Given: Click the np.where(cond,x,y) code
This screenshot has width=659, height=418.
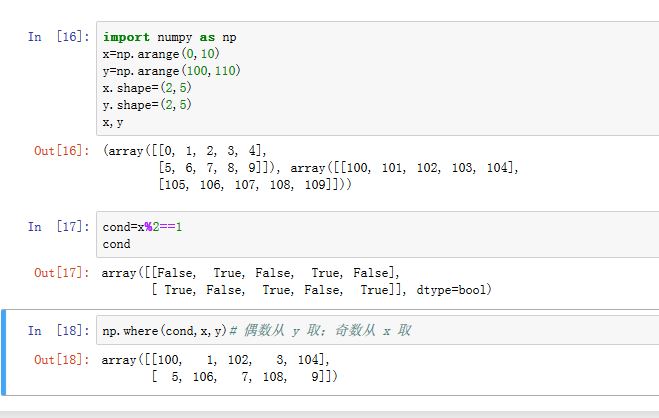Looking at the screenshot, I should [164, 330].
